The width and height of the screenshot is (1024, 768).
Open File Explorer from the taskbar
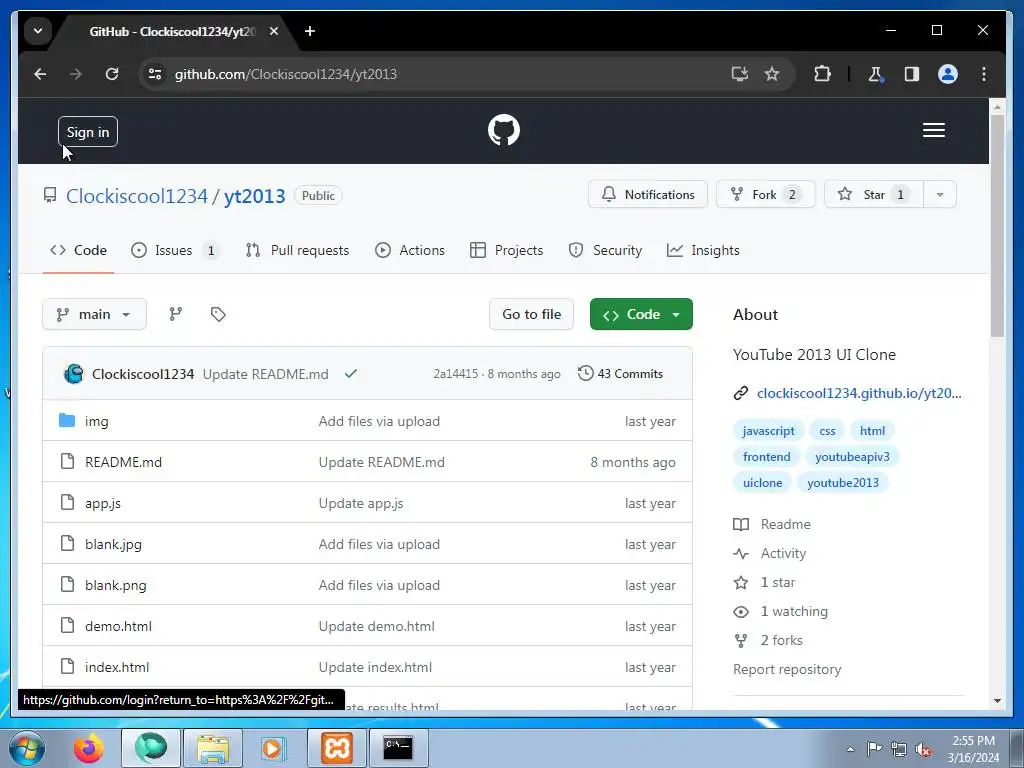[x=213, y=748]
